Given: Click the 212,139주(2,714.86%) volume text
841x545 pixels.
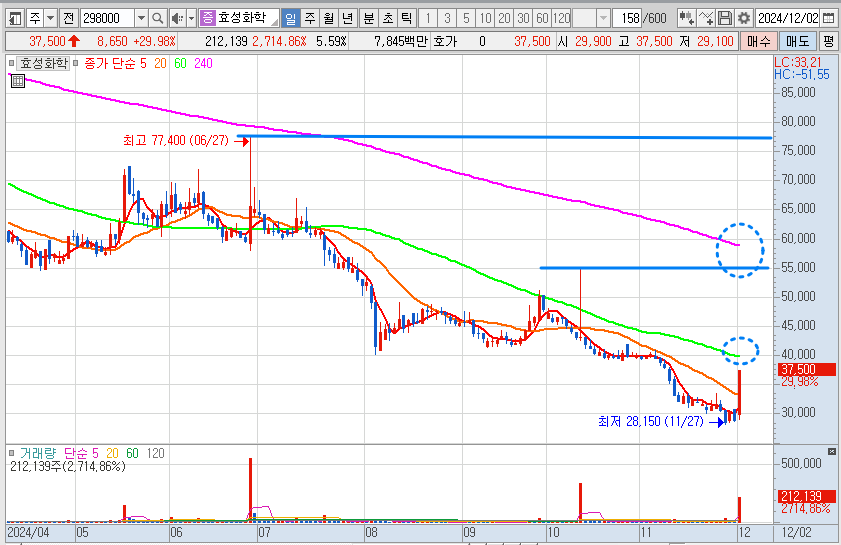Looking at the screenshot, I should 68,466.
